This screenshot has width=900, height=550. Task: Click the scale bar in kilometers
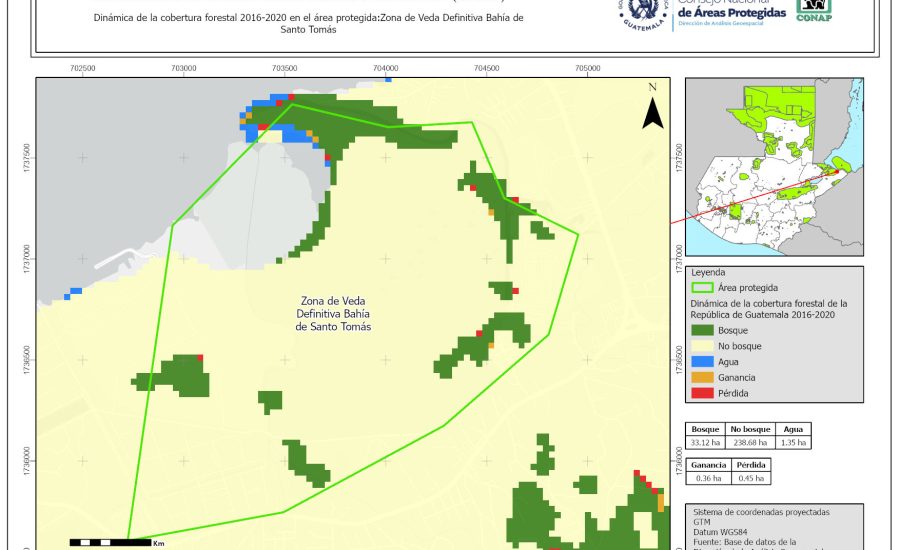click(110, 542)
